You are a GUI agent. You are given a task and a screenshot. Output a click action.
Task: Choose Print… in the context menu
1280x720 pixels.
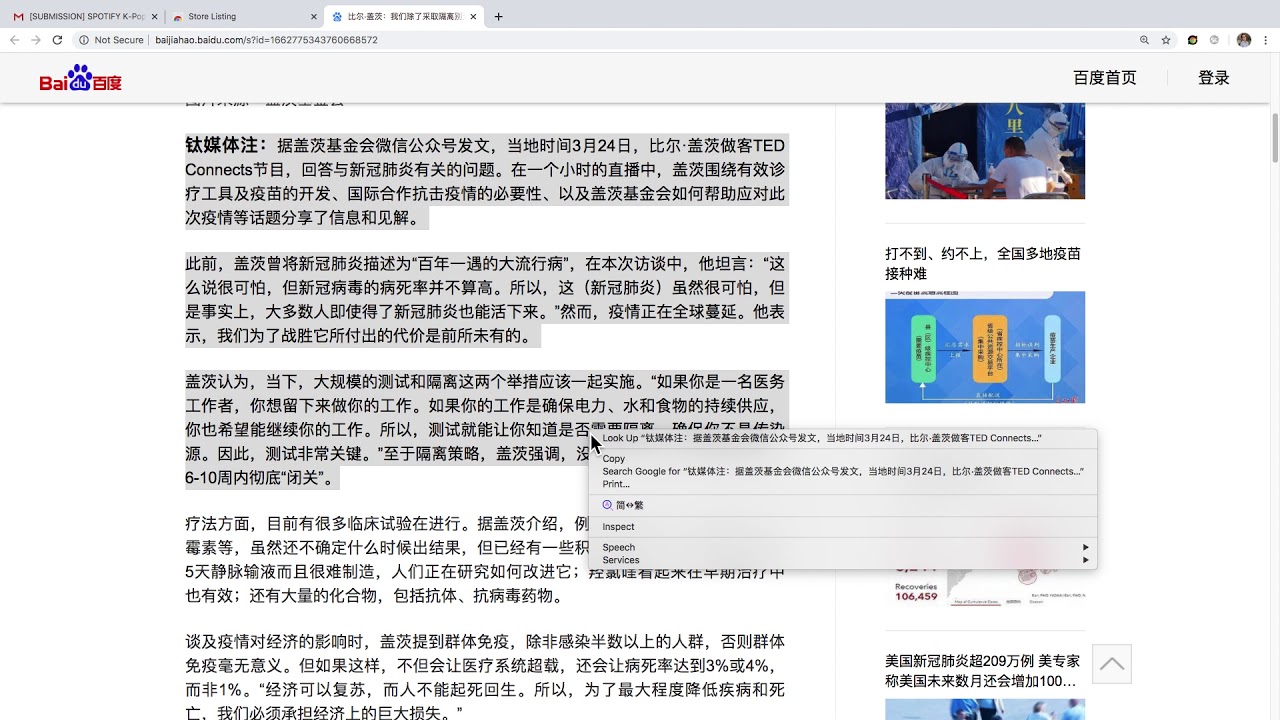point(843,484)
